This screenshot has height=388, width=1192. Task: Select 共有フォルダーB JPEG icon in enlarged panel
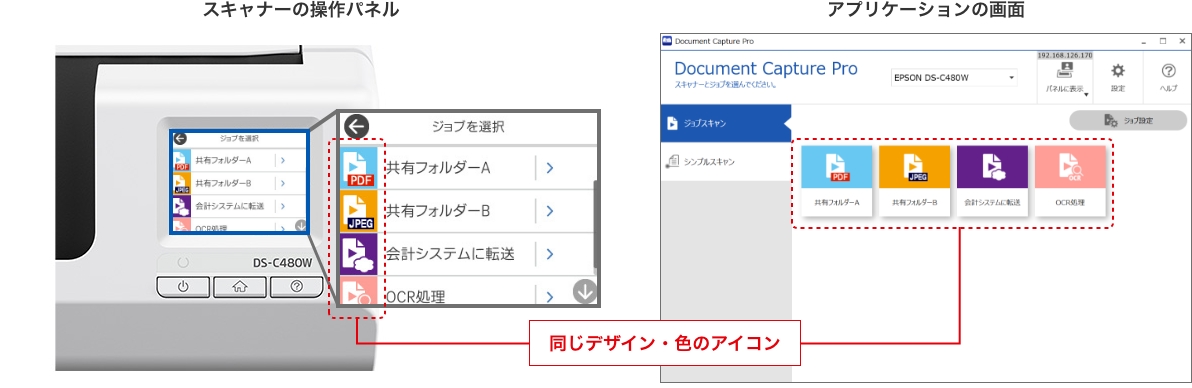359,211
